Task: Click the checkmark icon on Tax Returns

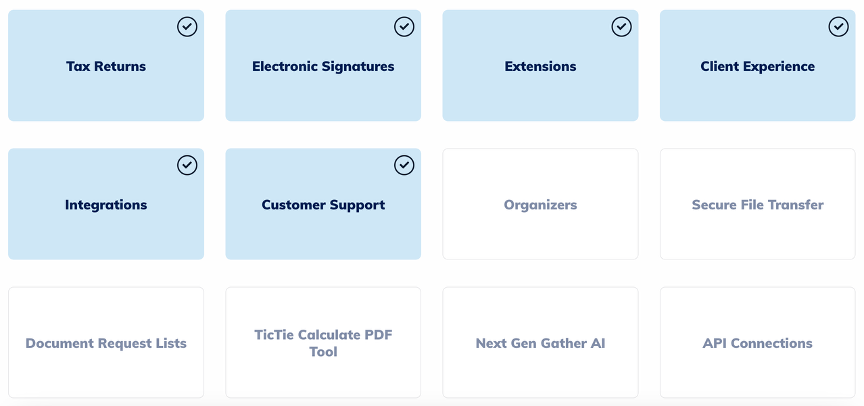Action: tap(187, 26)
